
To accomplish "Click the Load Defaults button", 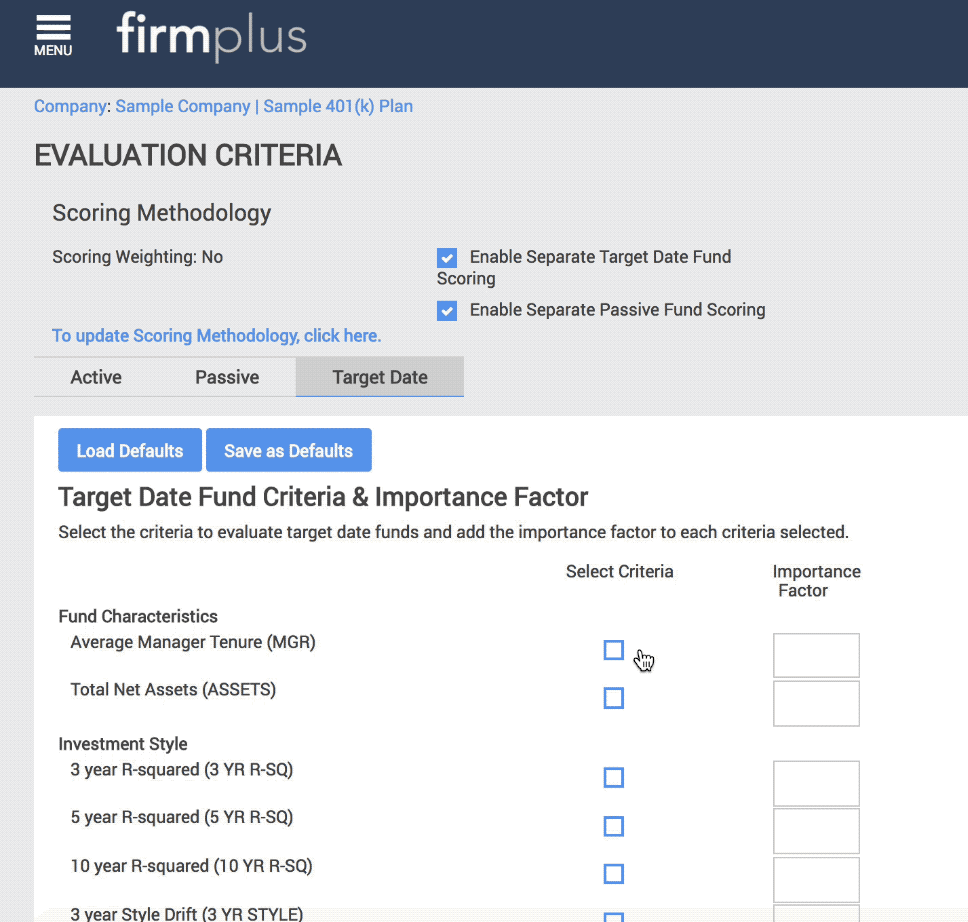I will pyautogui.click(x=130, y=450).
